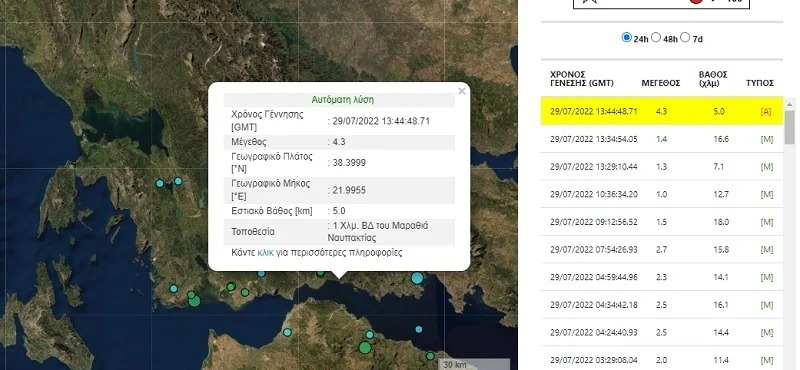Click the large green marker at bottom center
Screen dimensions: 800x370
click(x=365, y=348)
